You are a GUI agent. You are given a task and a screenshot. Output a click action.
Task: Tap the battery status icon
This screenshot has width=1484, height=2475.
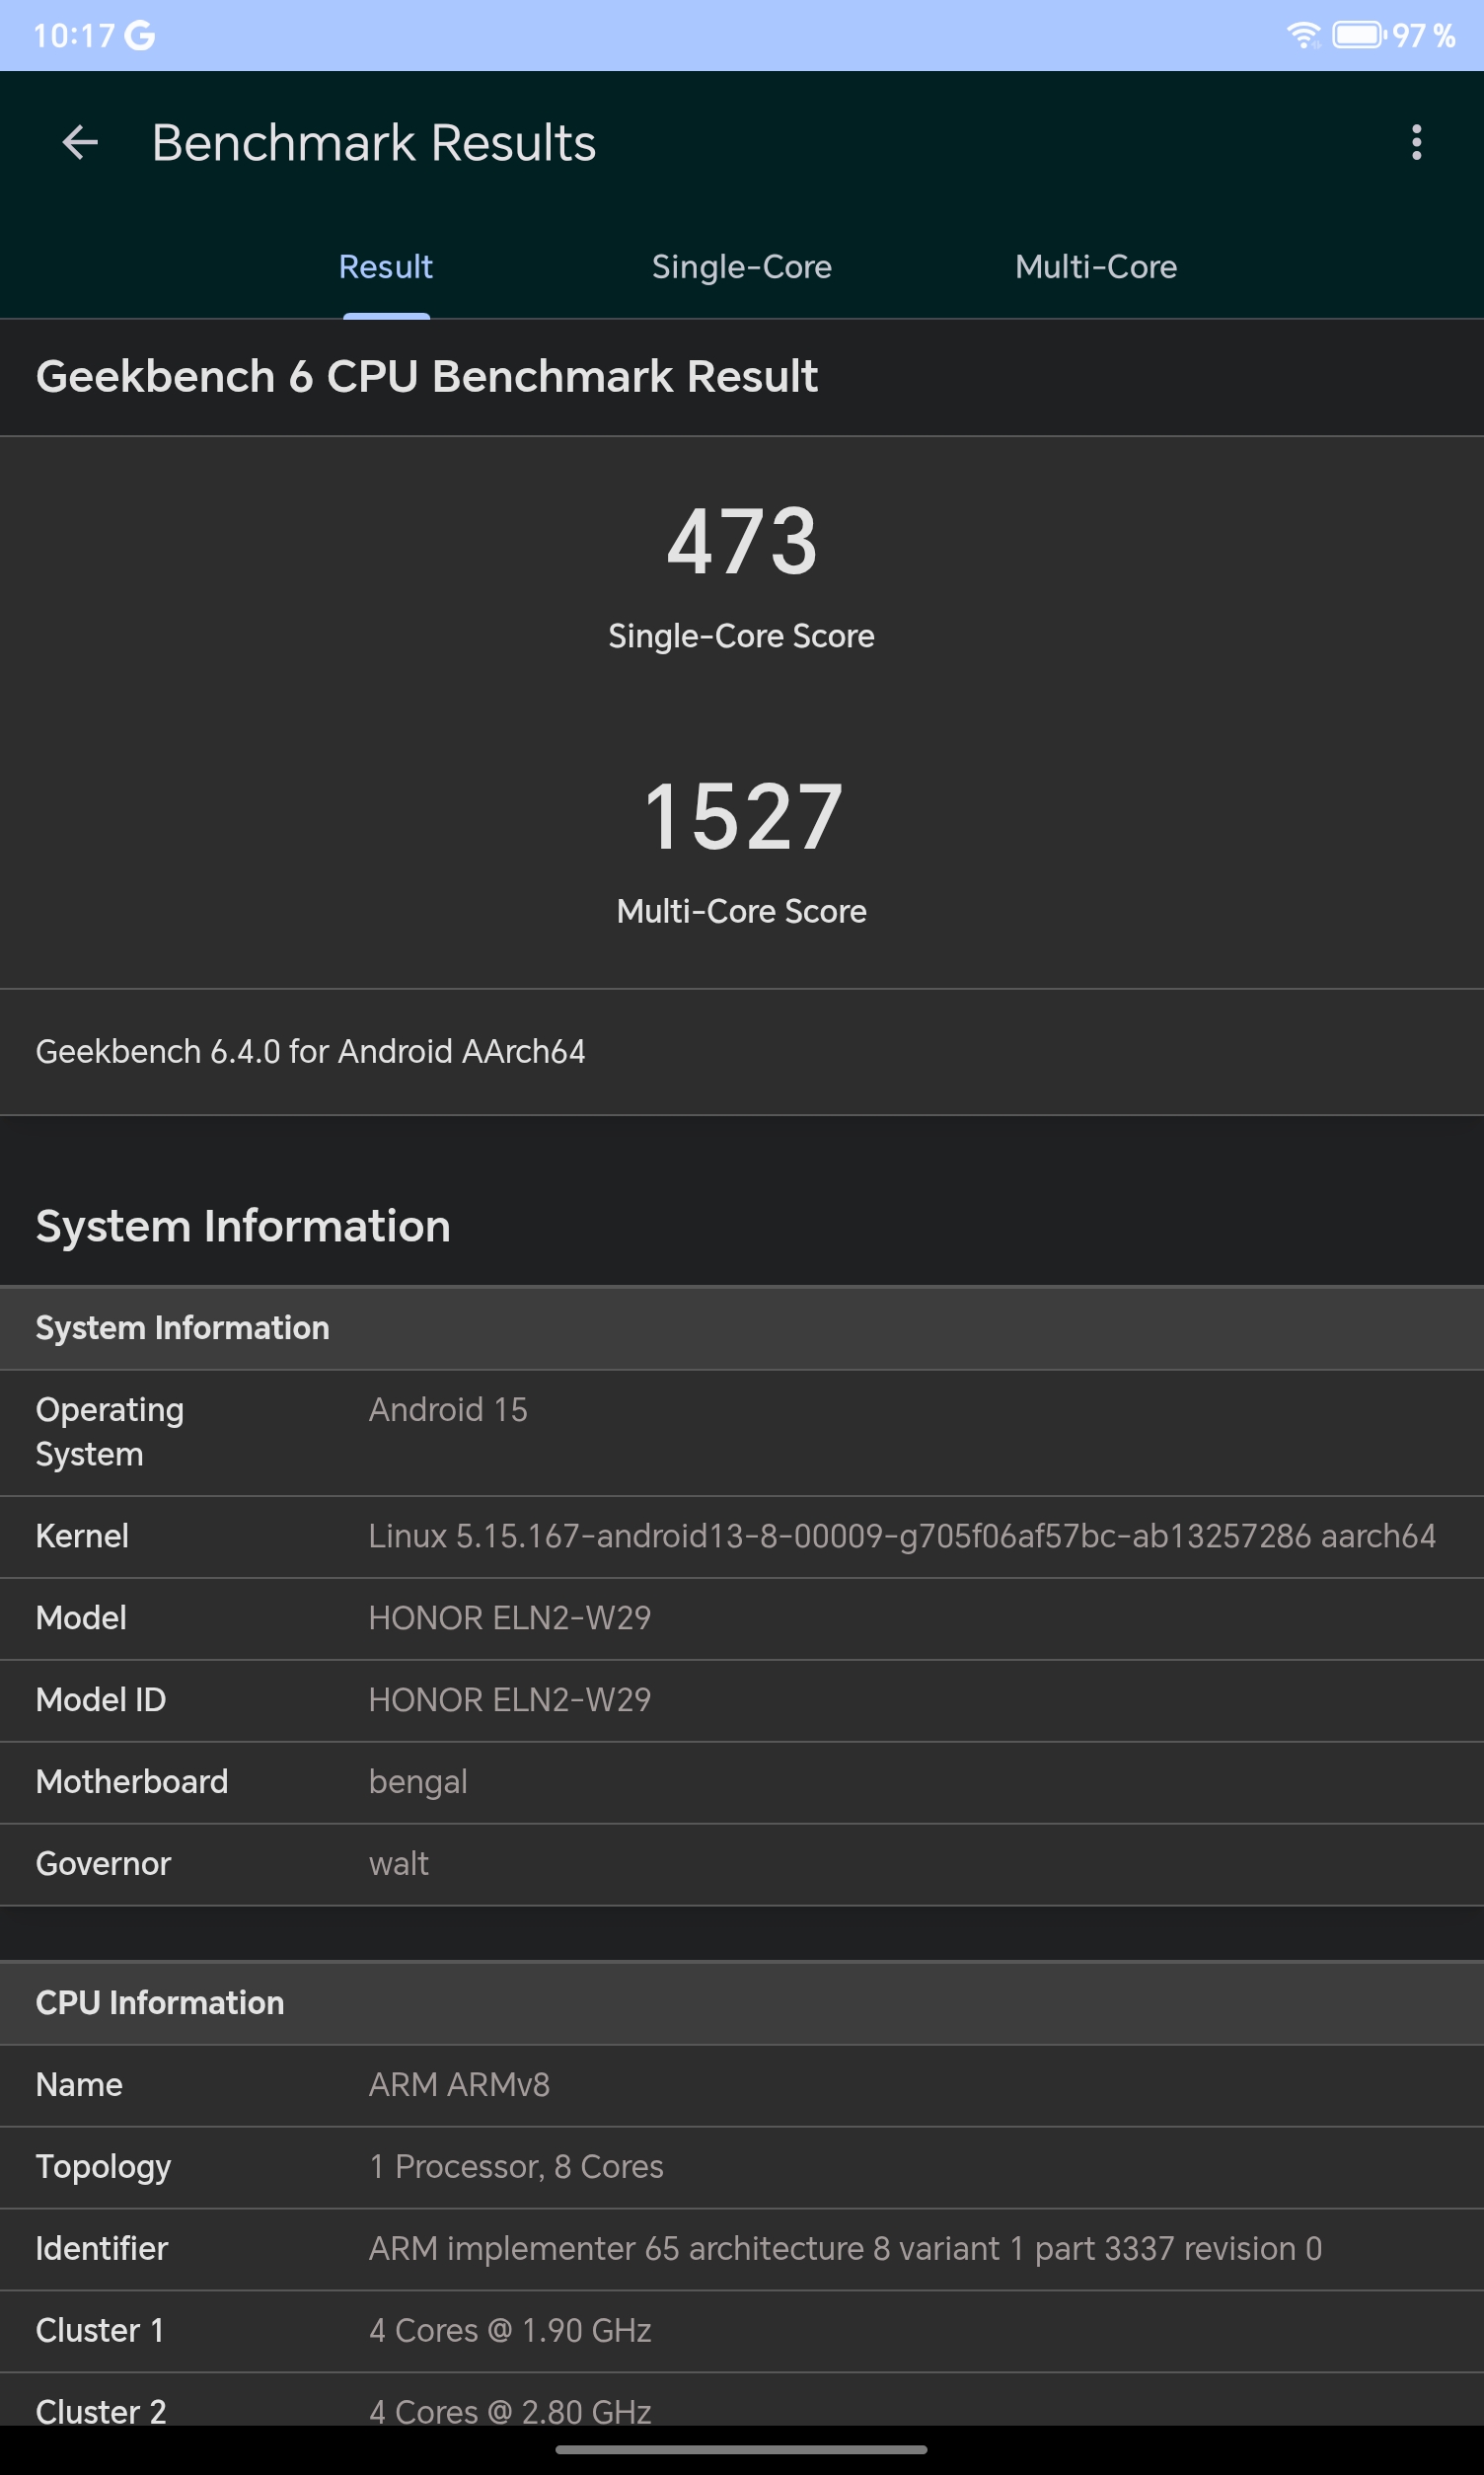coord(1358,35)
